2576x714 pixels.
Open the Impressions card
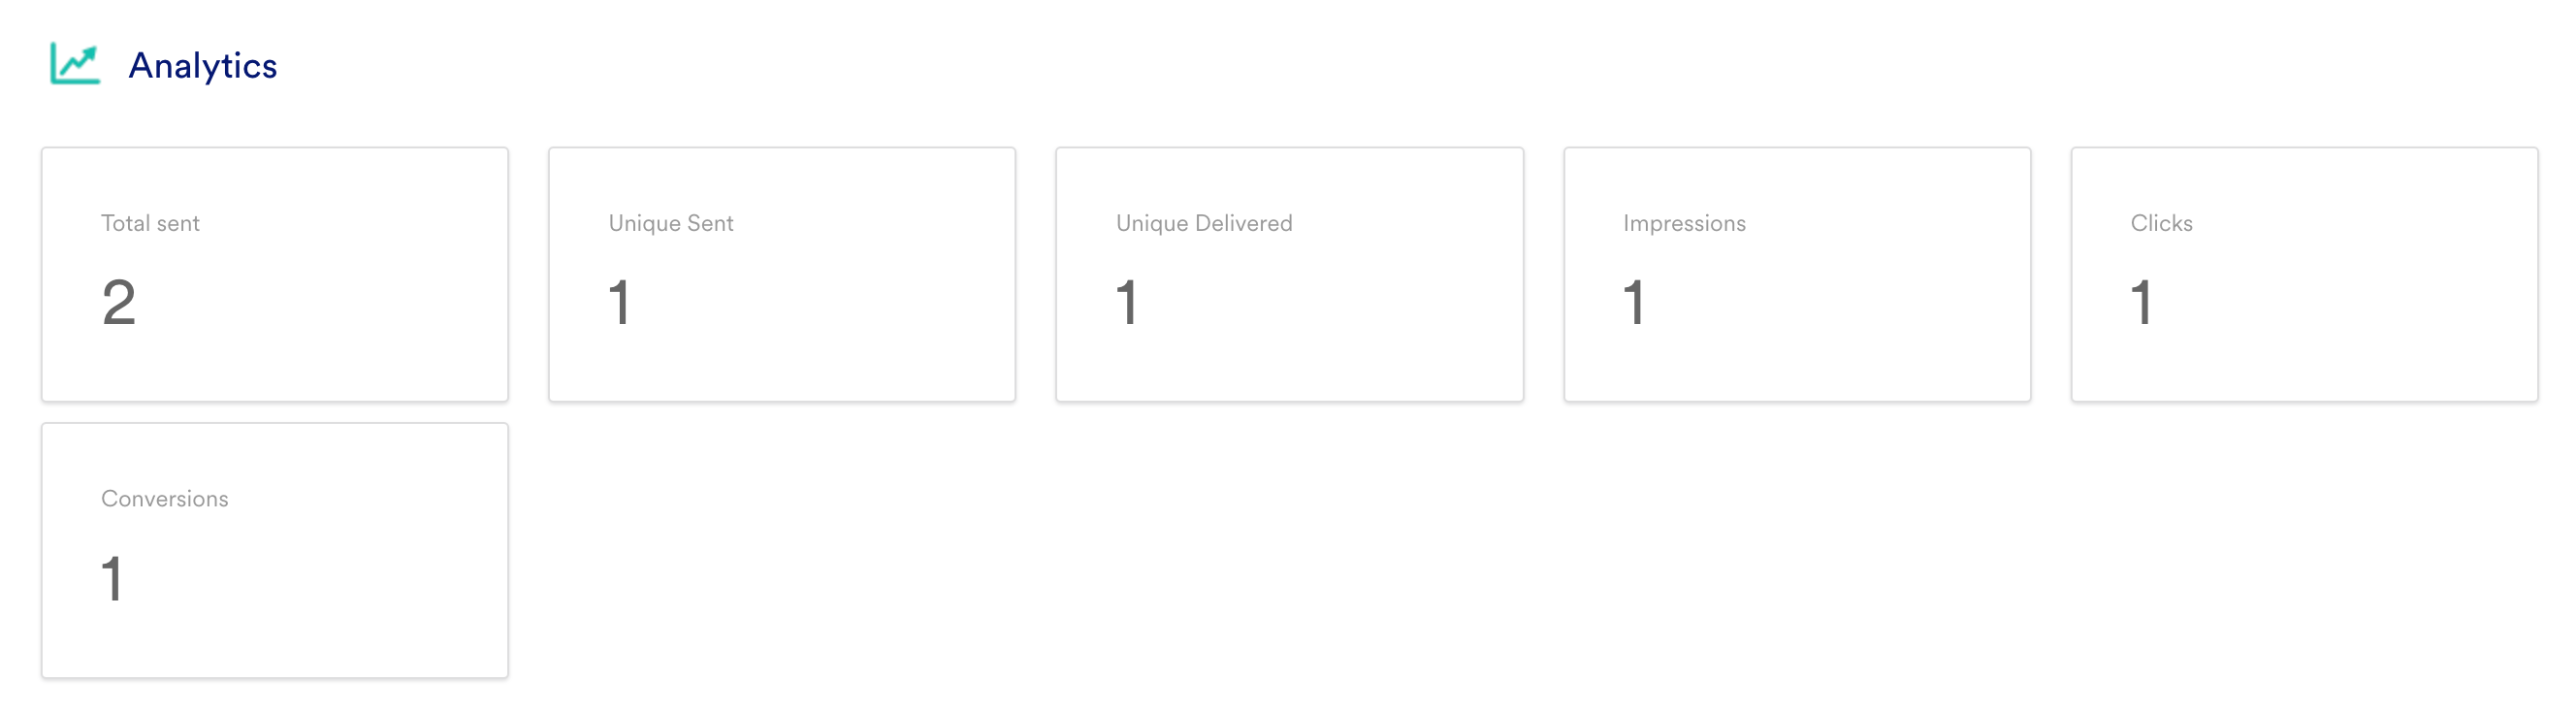1797,274
